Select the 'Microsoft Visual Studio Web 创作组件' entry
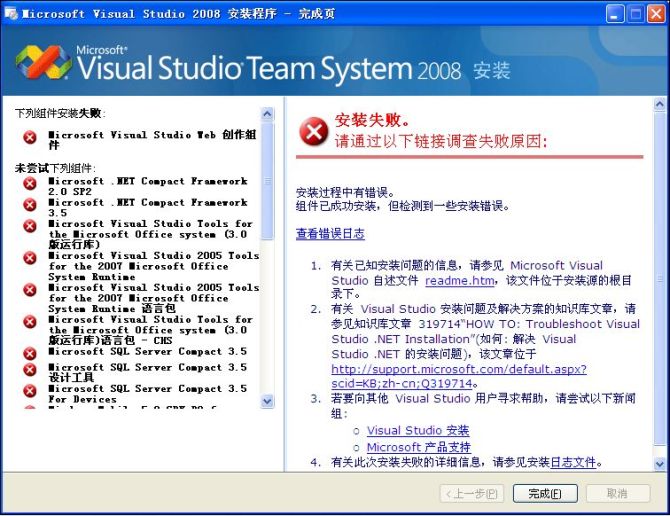Image resolution: width=670 pixels, height=516 pixels. coord(152,140)
